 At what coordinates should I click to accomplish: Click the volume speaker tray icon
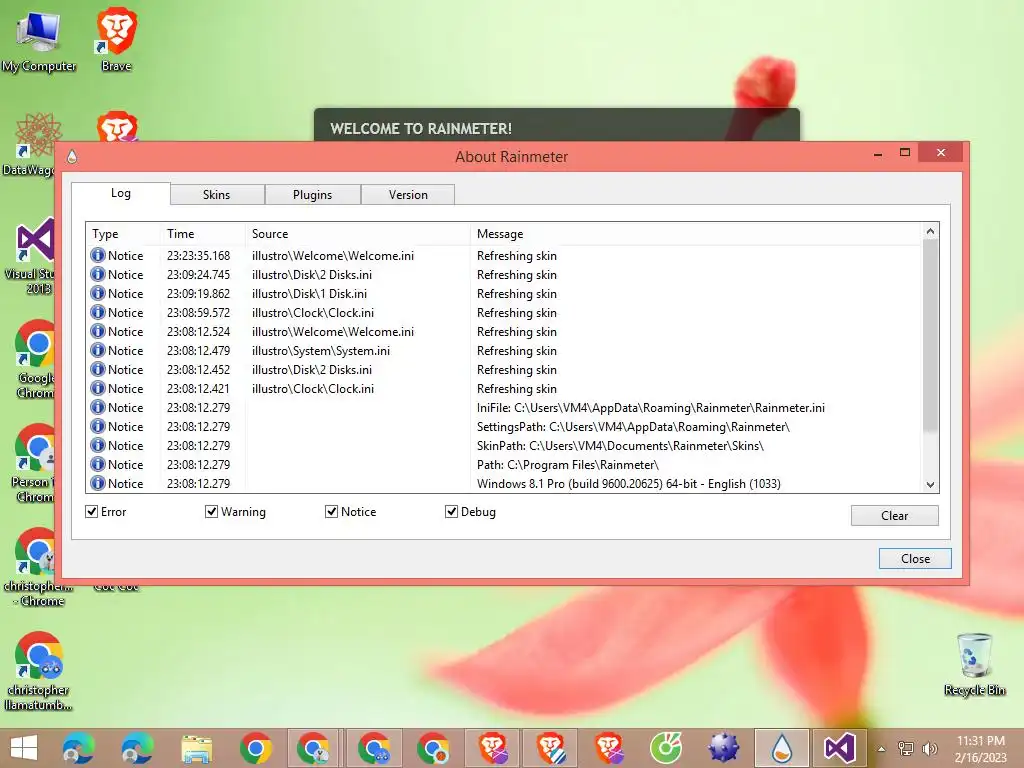(929, 748)
